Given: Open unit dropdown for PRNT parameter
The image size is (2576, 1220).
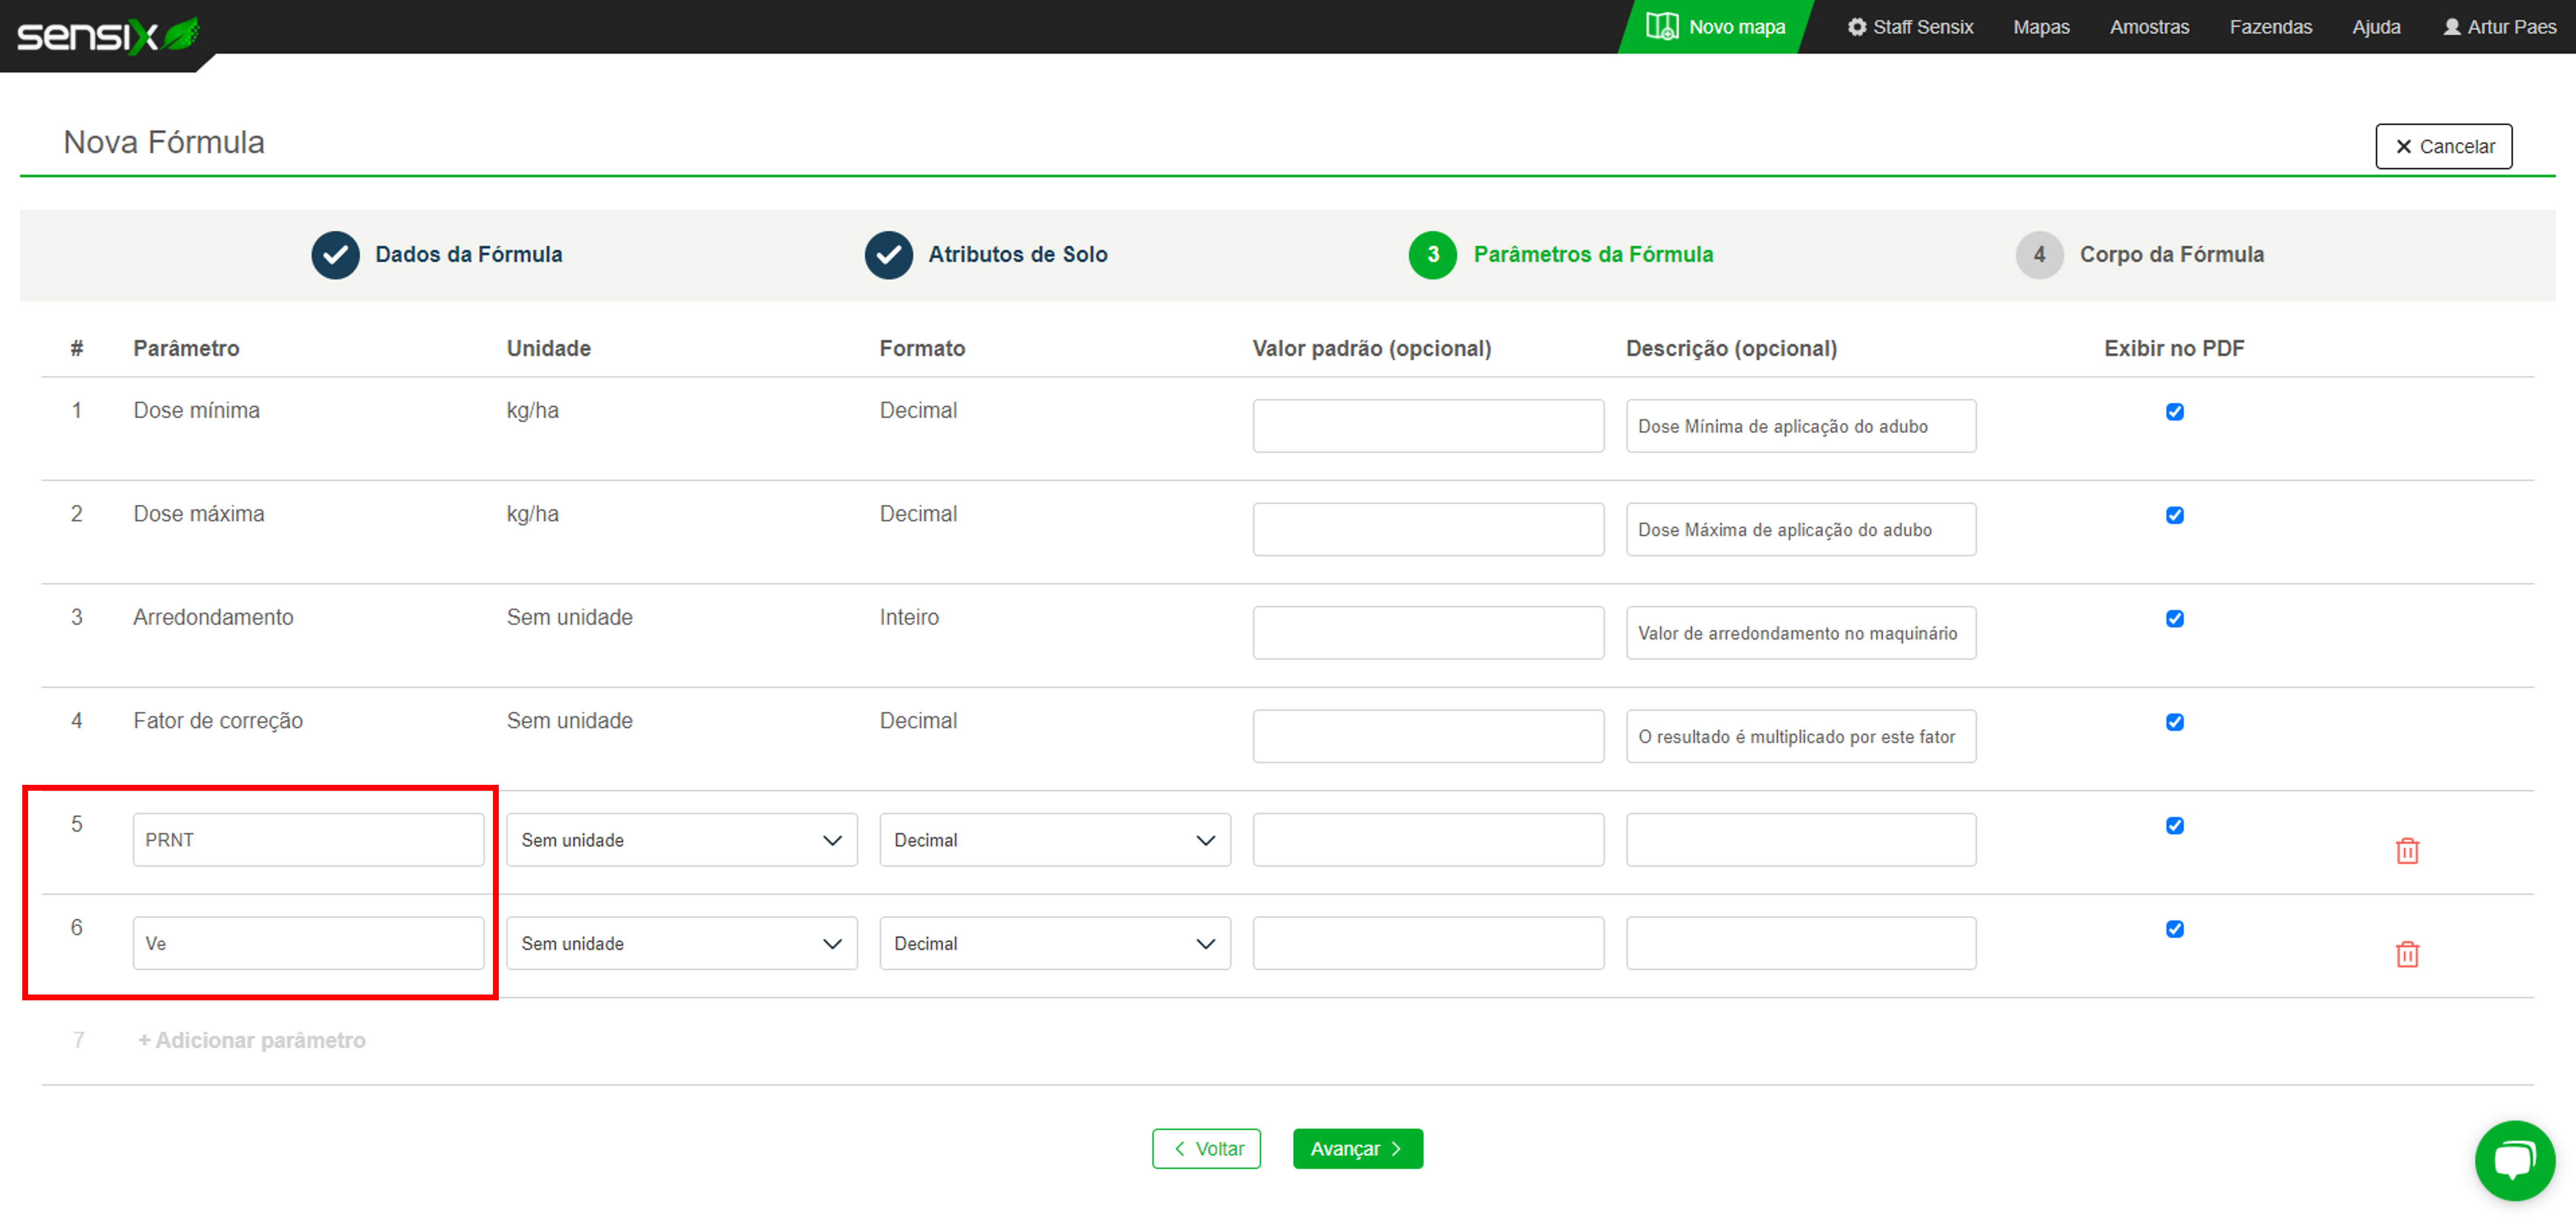Looking at the screenshot, I should [681, 840].
